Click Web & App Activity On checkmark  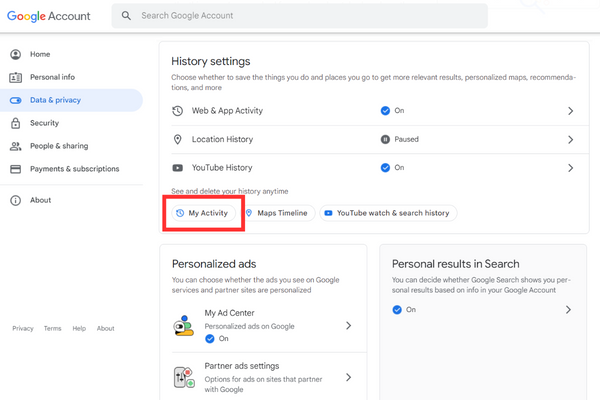(385, 111)
